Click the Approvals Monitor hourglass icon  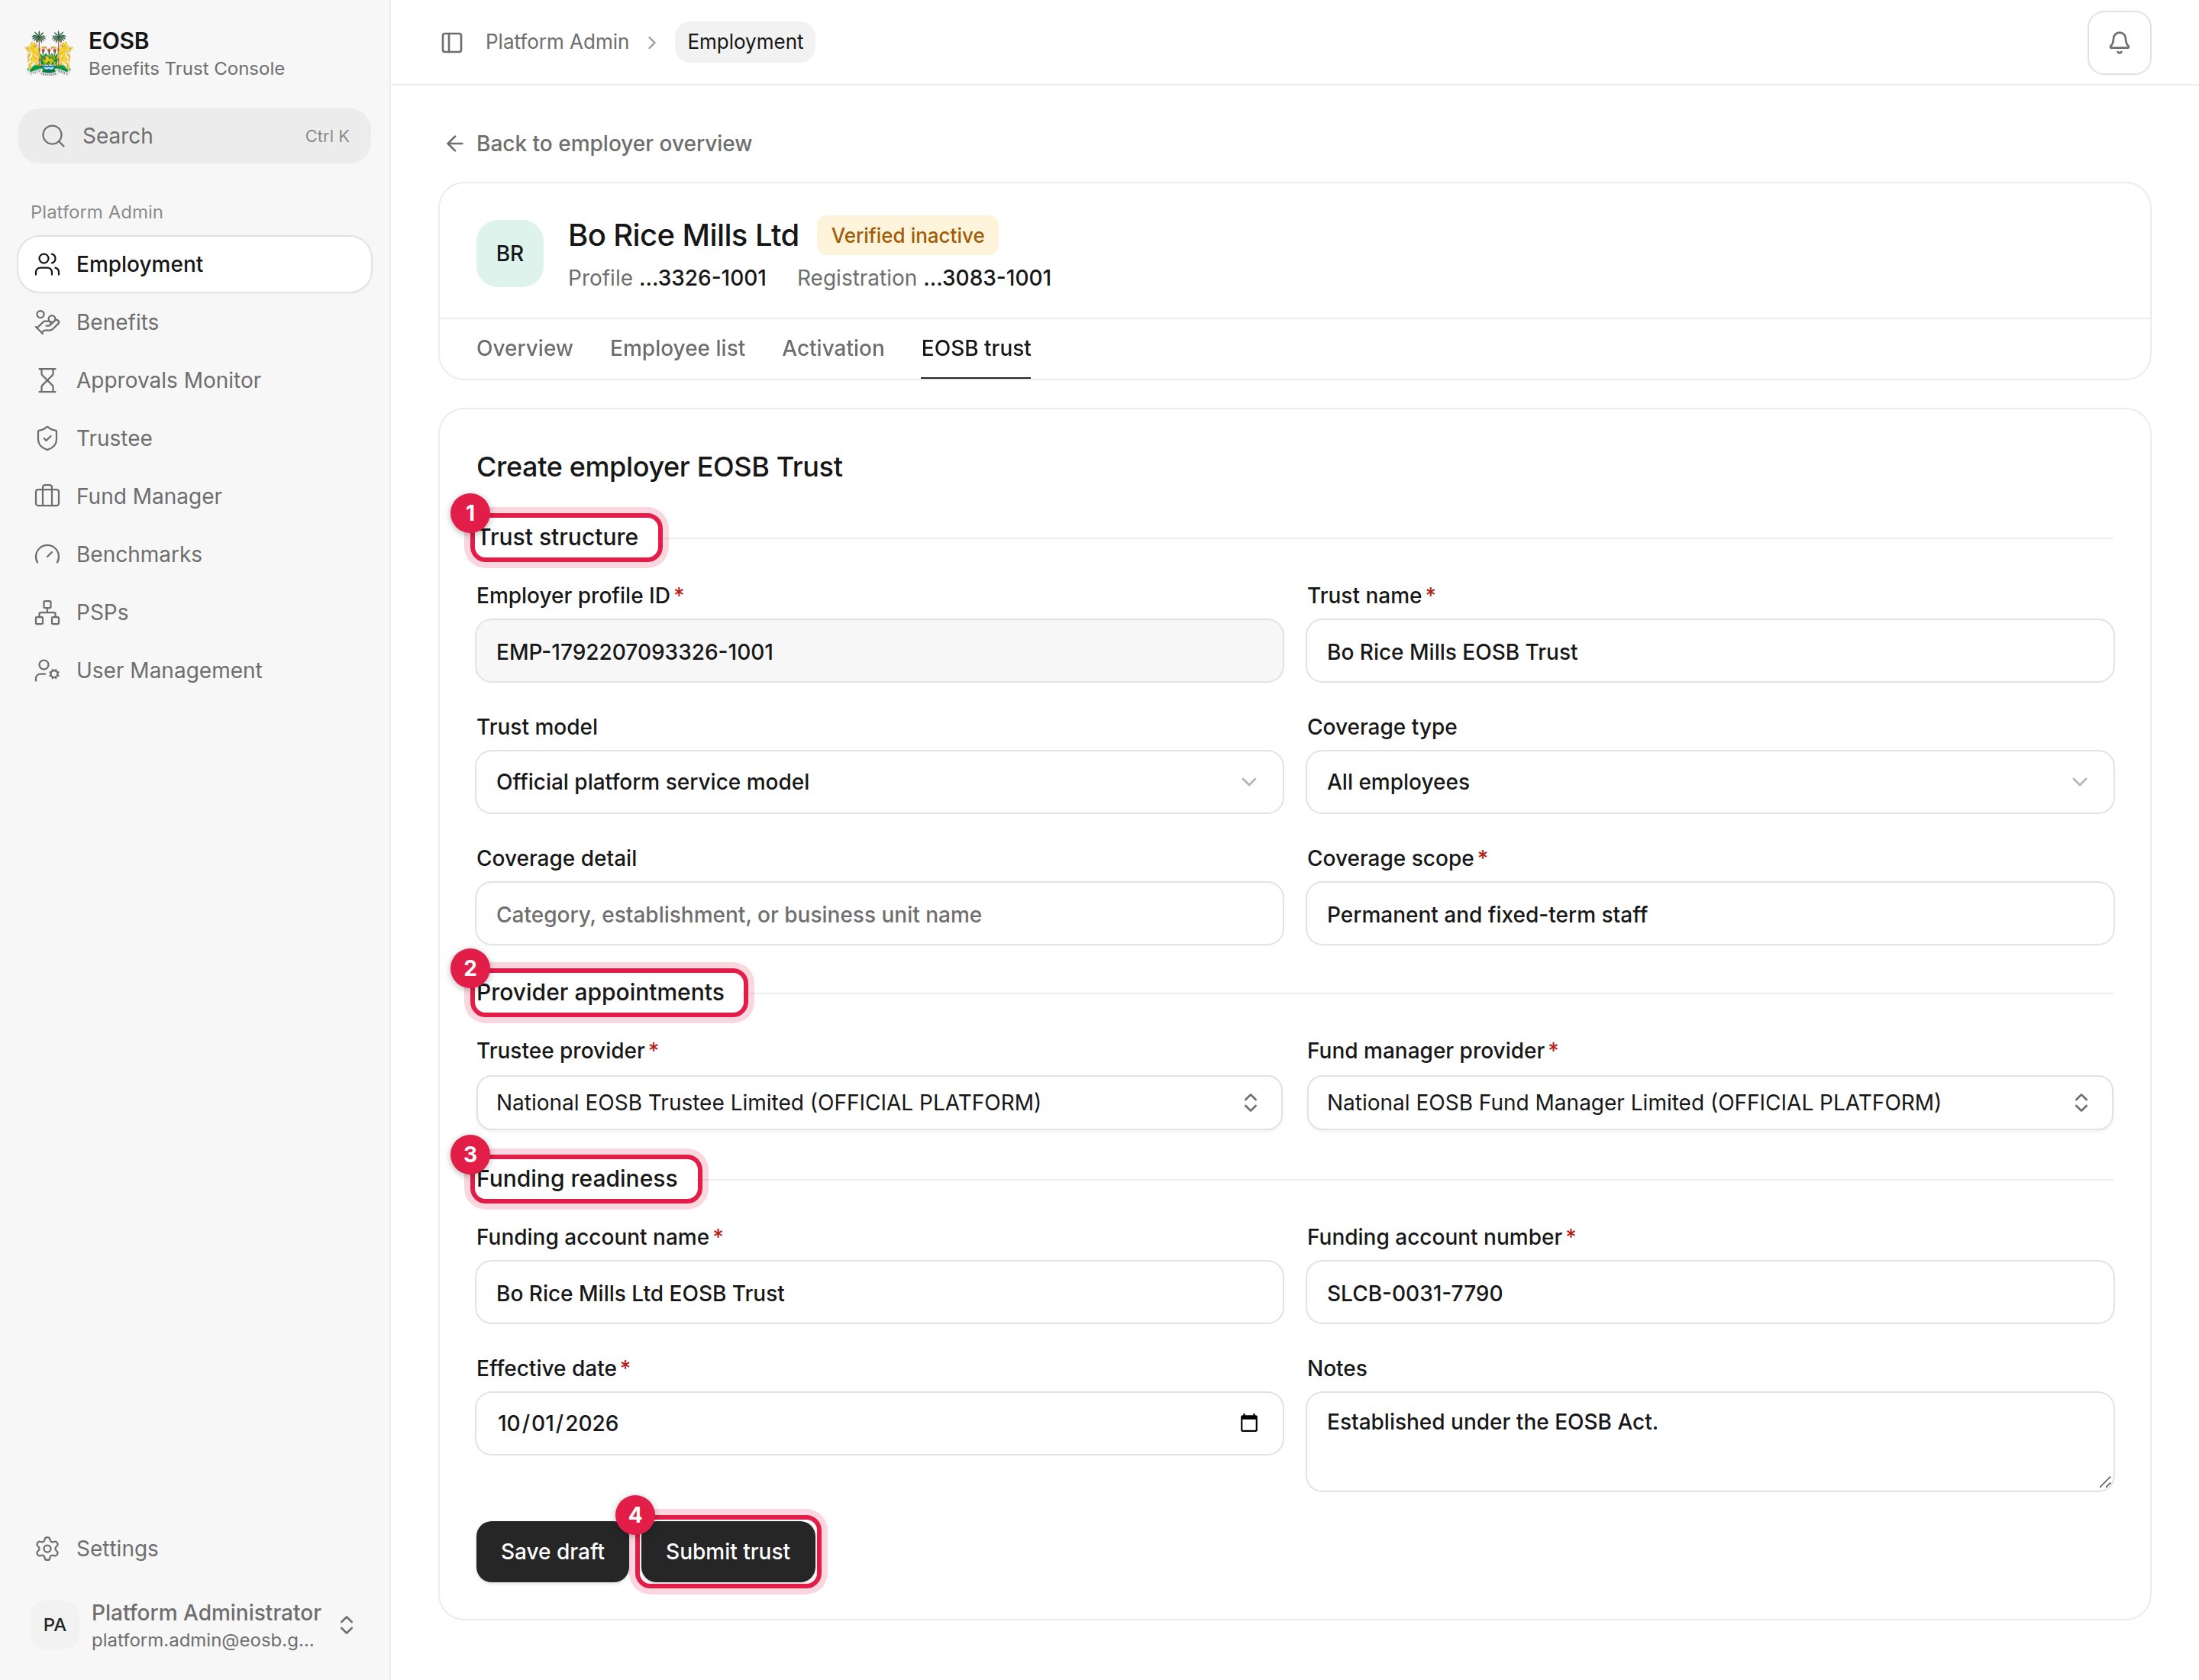47,380
